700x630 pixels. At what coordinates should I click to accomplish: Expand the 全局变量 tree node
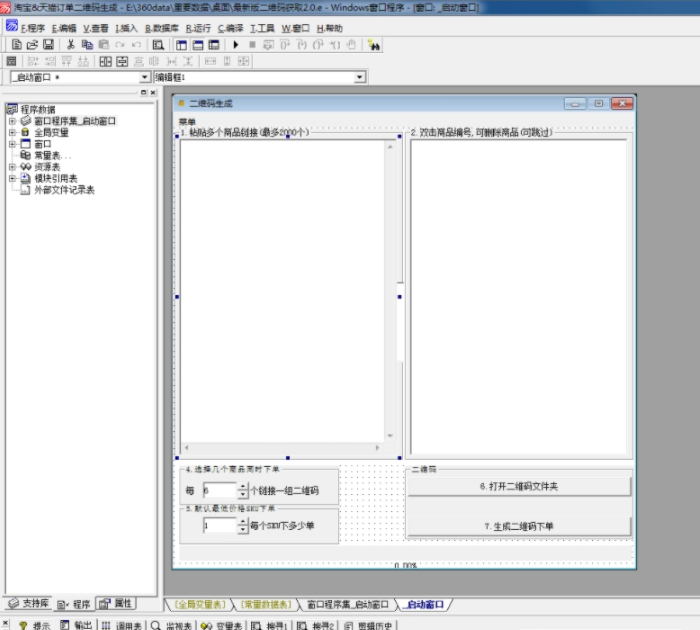[x=12, y=132]
